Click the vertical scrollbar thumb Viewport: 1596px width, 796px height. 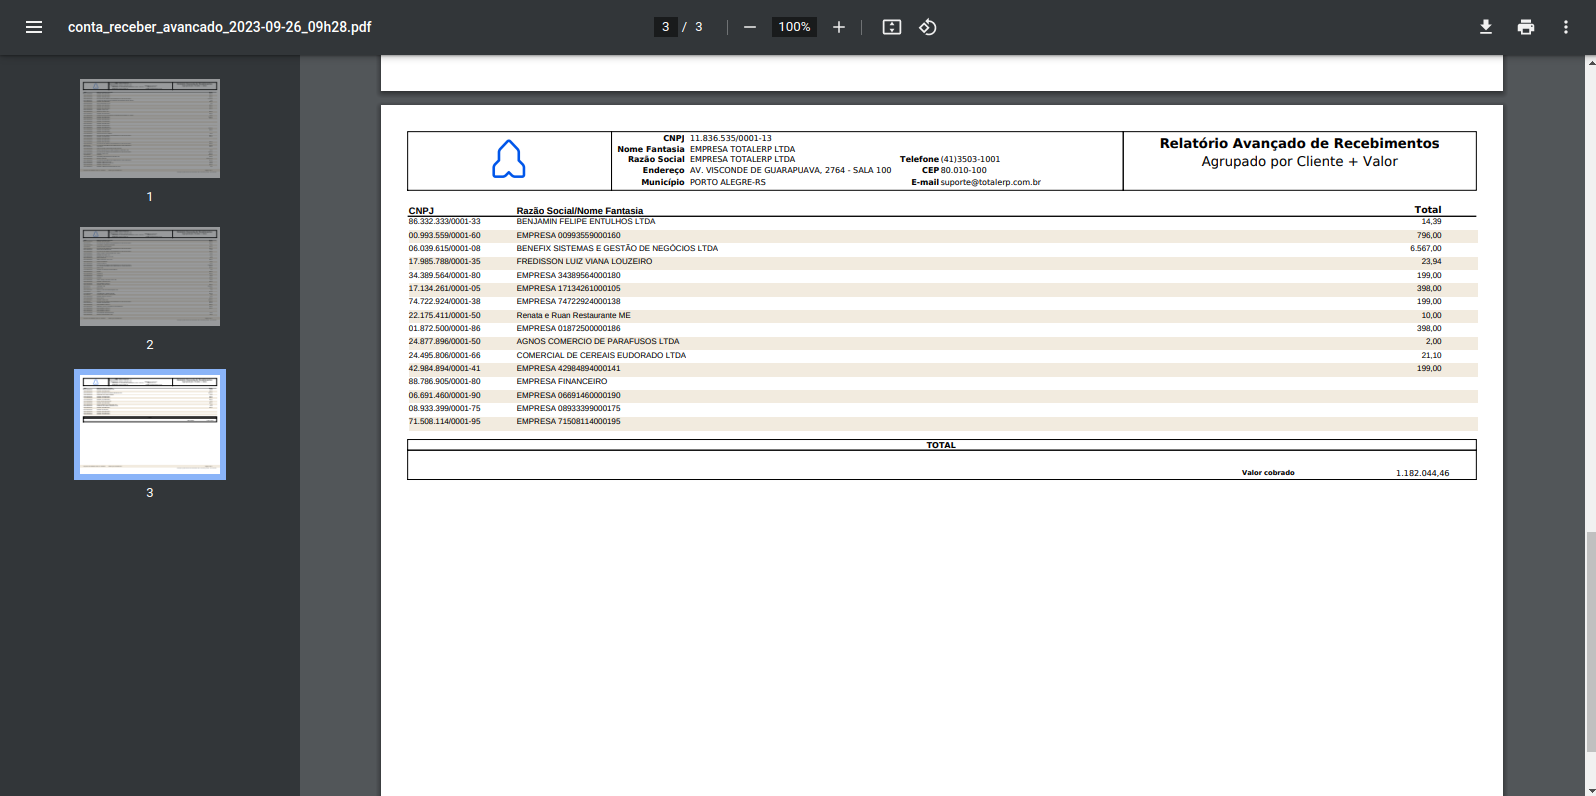click(x=1590, y=642)
